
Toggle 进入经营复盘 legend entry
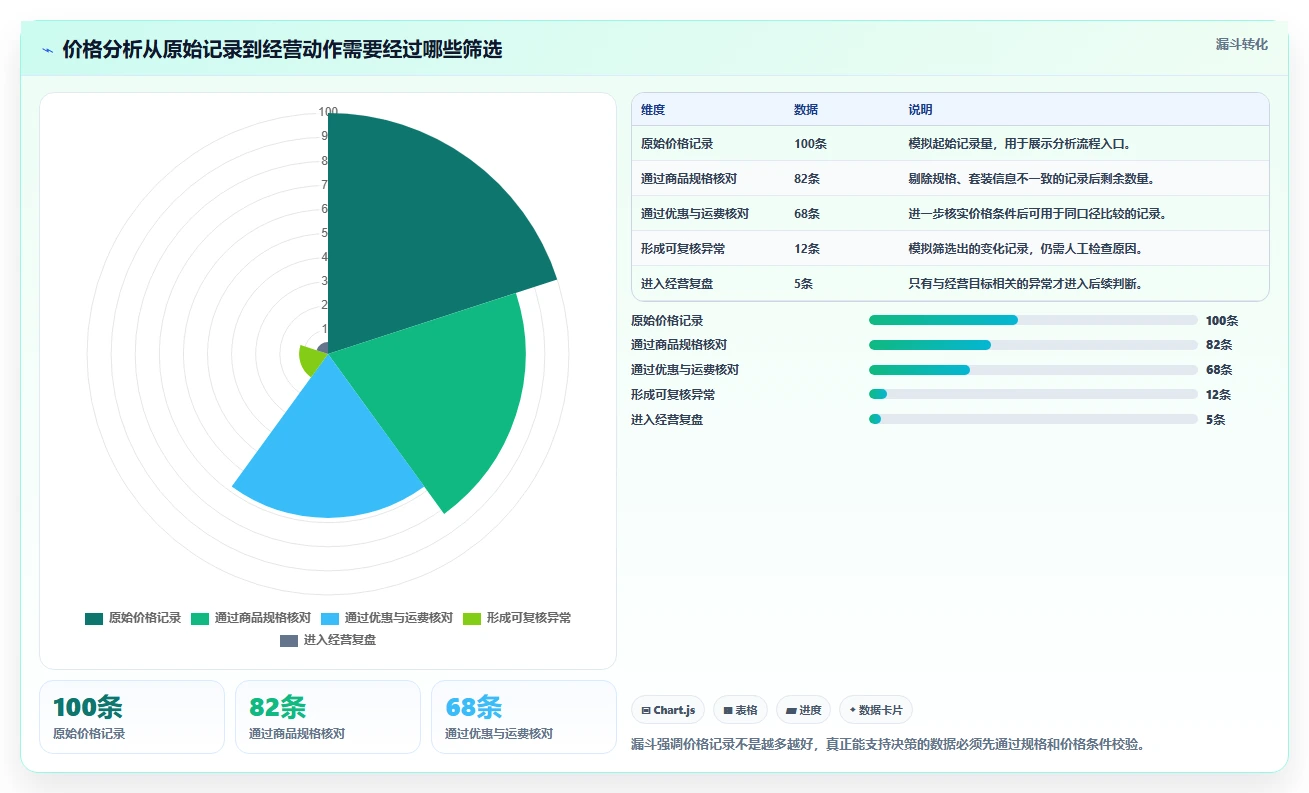click(x=328, y=640)
